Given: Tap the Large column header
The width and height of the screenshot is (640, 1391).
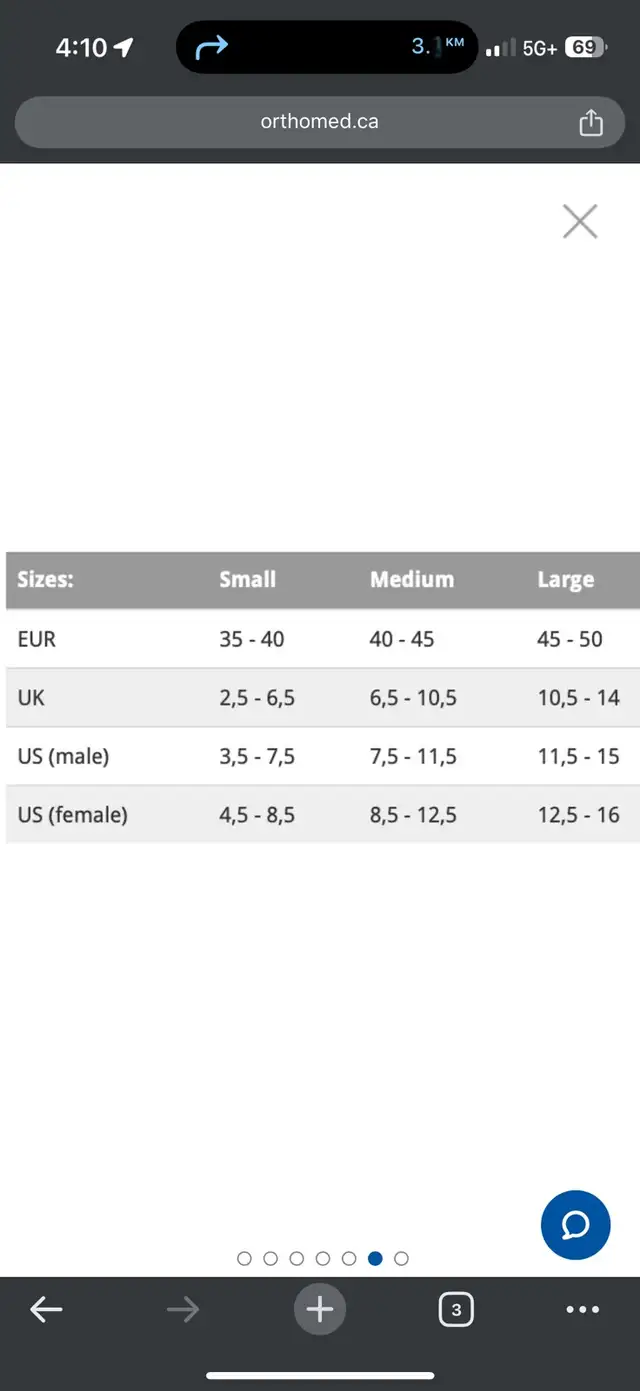Looking at the screenshot, I should click(x=566, y=580).
